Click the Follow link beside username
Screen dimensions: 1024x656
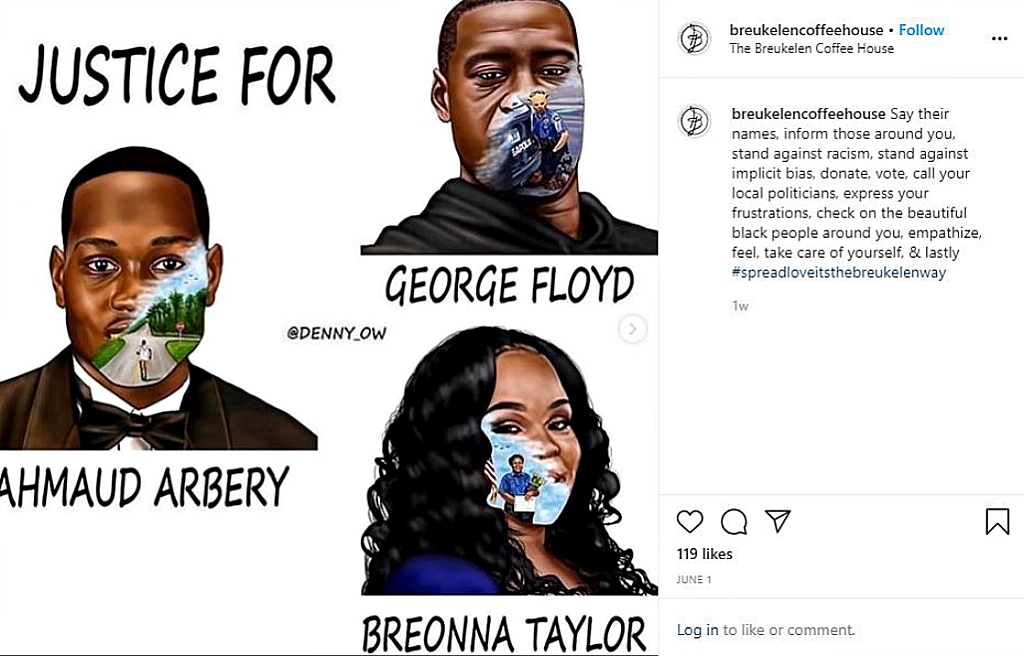point(921,30)
